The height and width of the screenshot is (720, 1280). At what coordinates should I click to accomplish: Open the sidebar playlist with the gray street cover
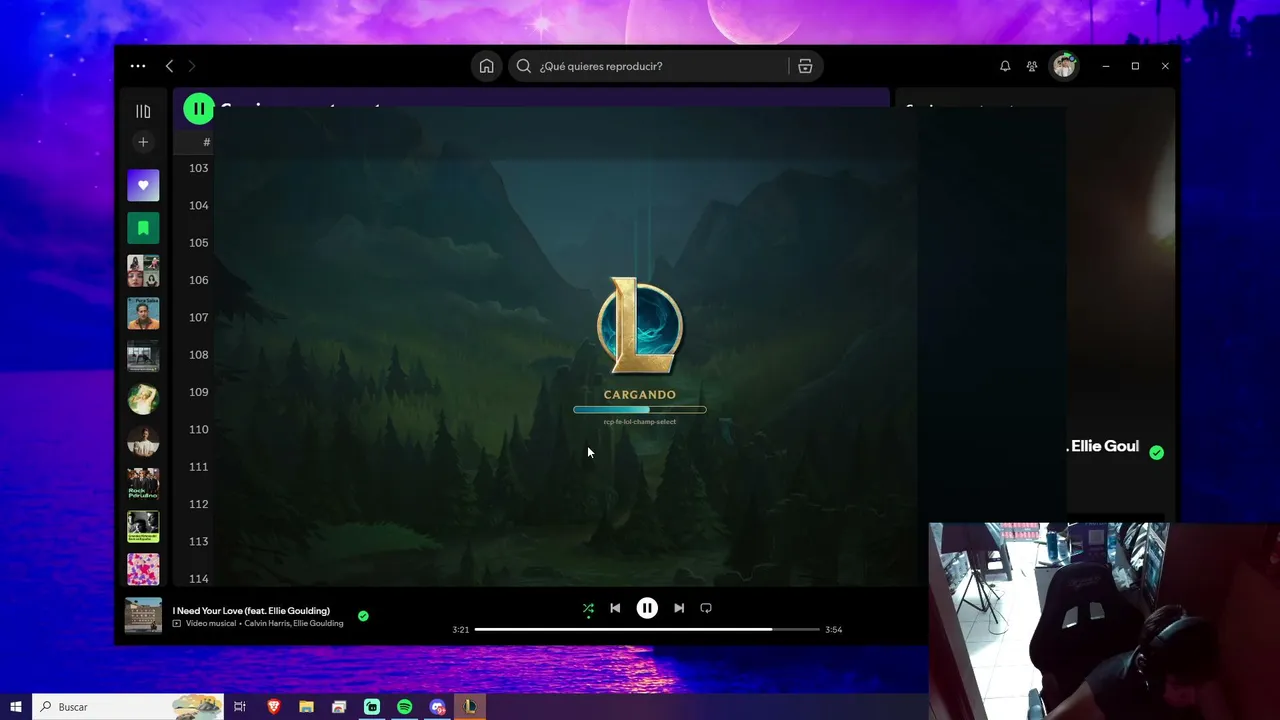coord(143,356)
